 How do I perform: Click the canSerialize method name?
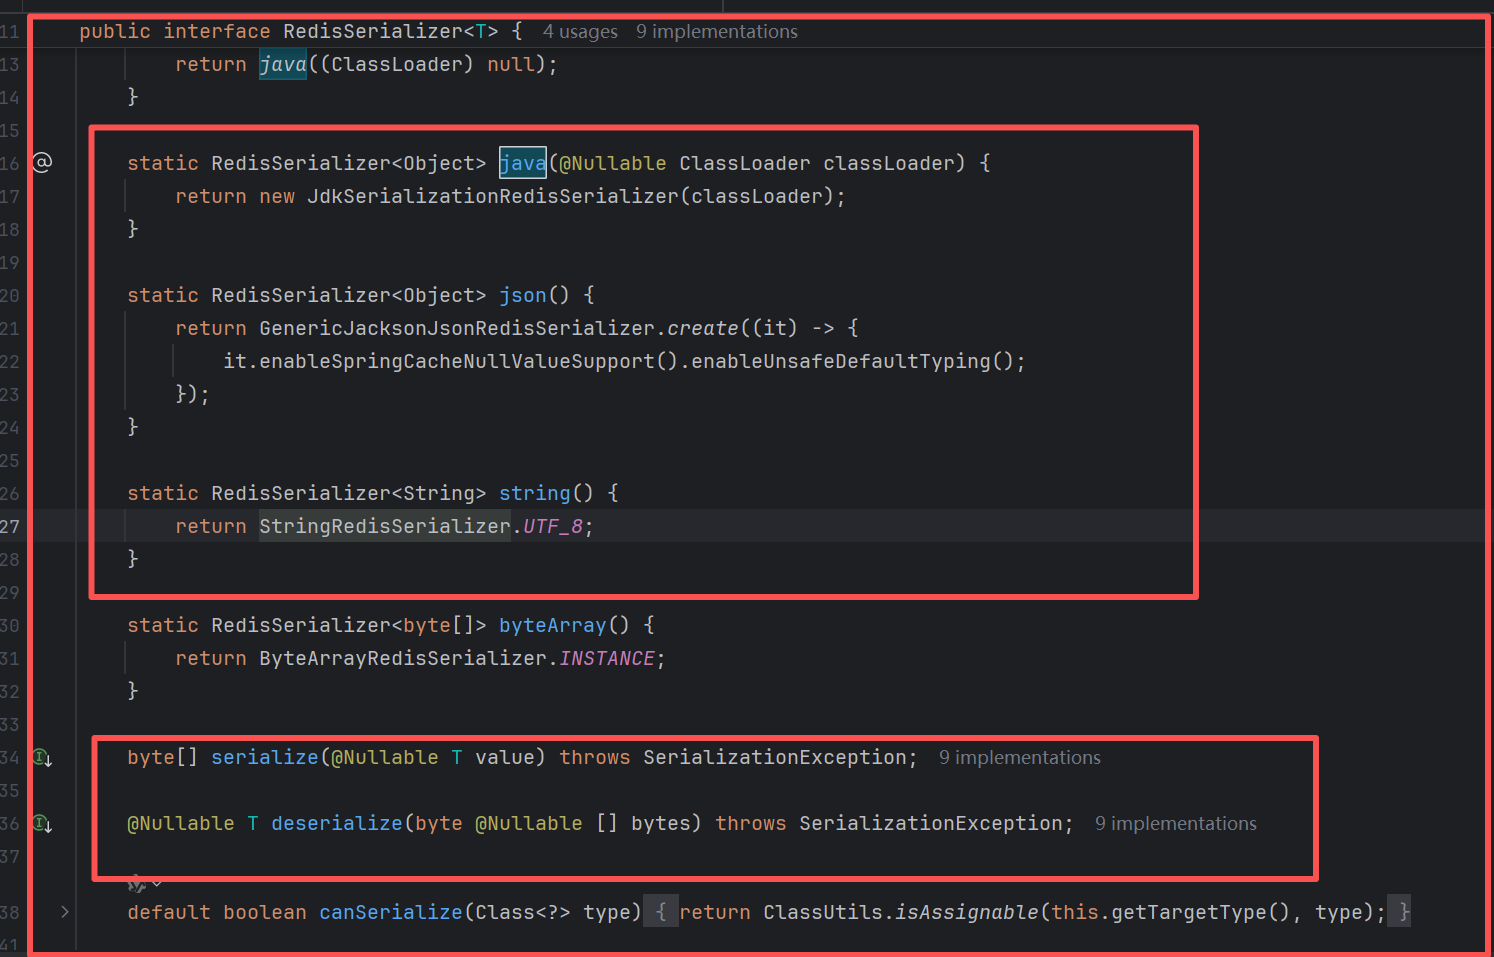[x=391, y=913]
